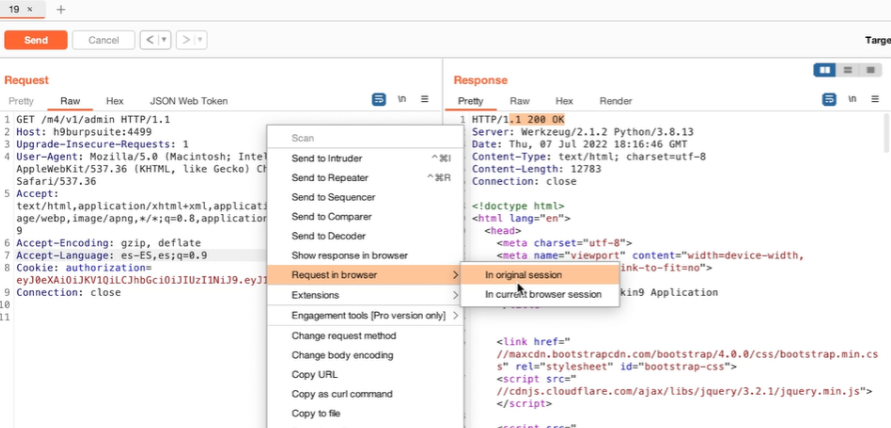Expand Engagement tools submenu
The width and height of the screenshot is (891, 428).
point(365,315)
